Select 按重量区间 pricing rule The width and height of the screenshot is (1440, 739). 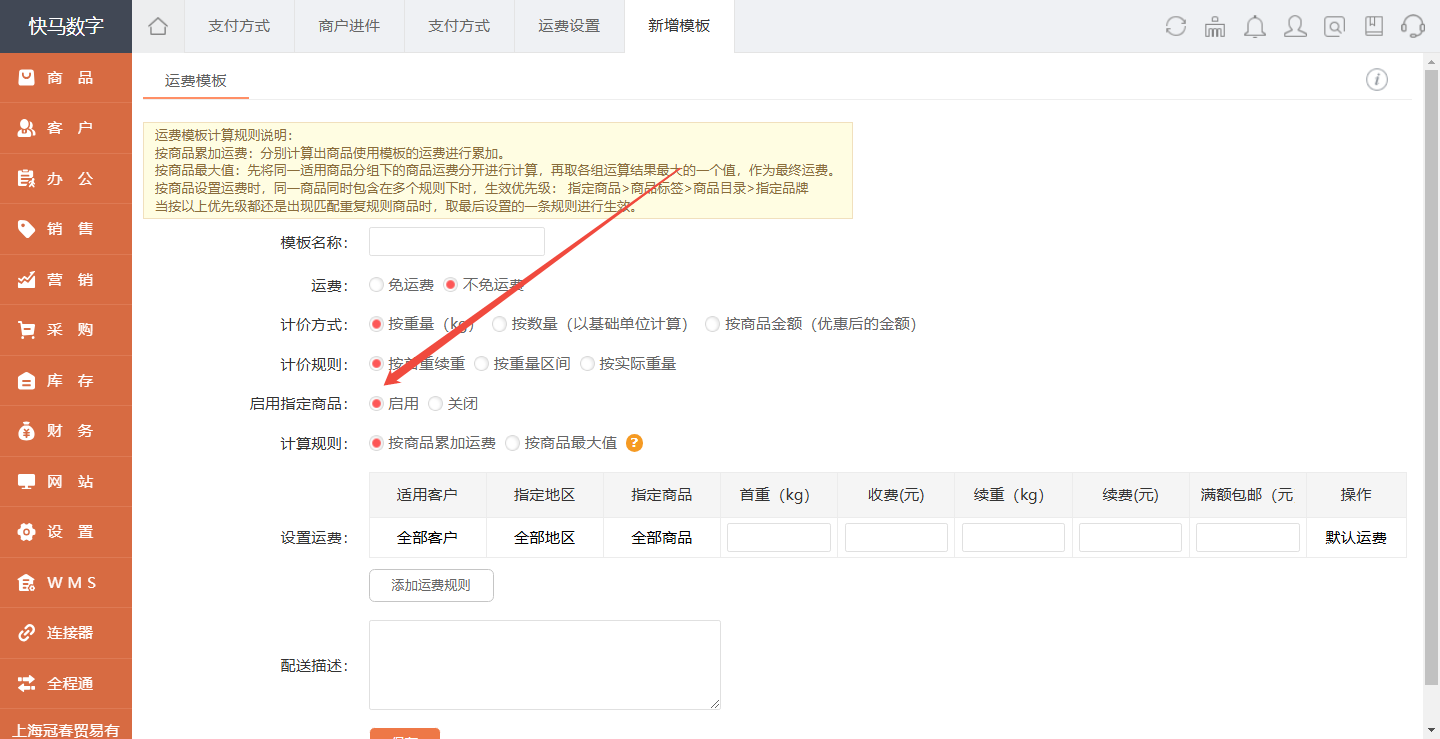point(482,364)
